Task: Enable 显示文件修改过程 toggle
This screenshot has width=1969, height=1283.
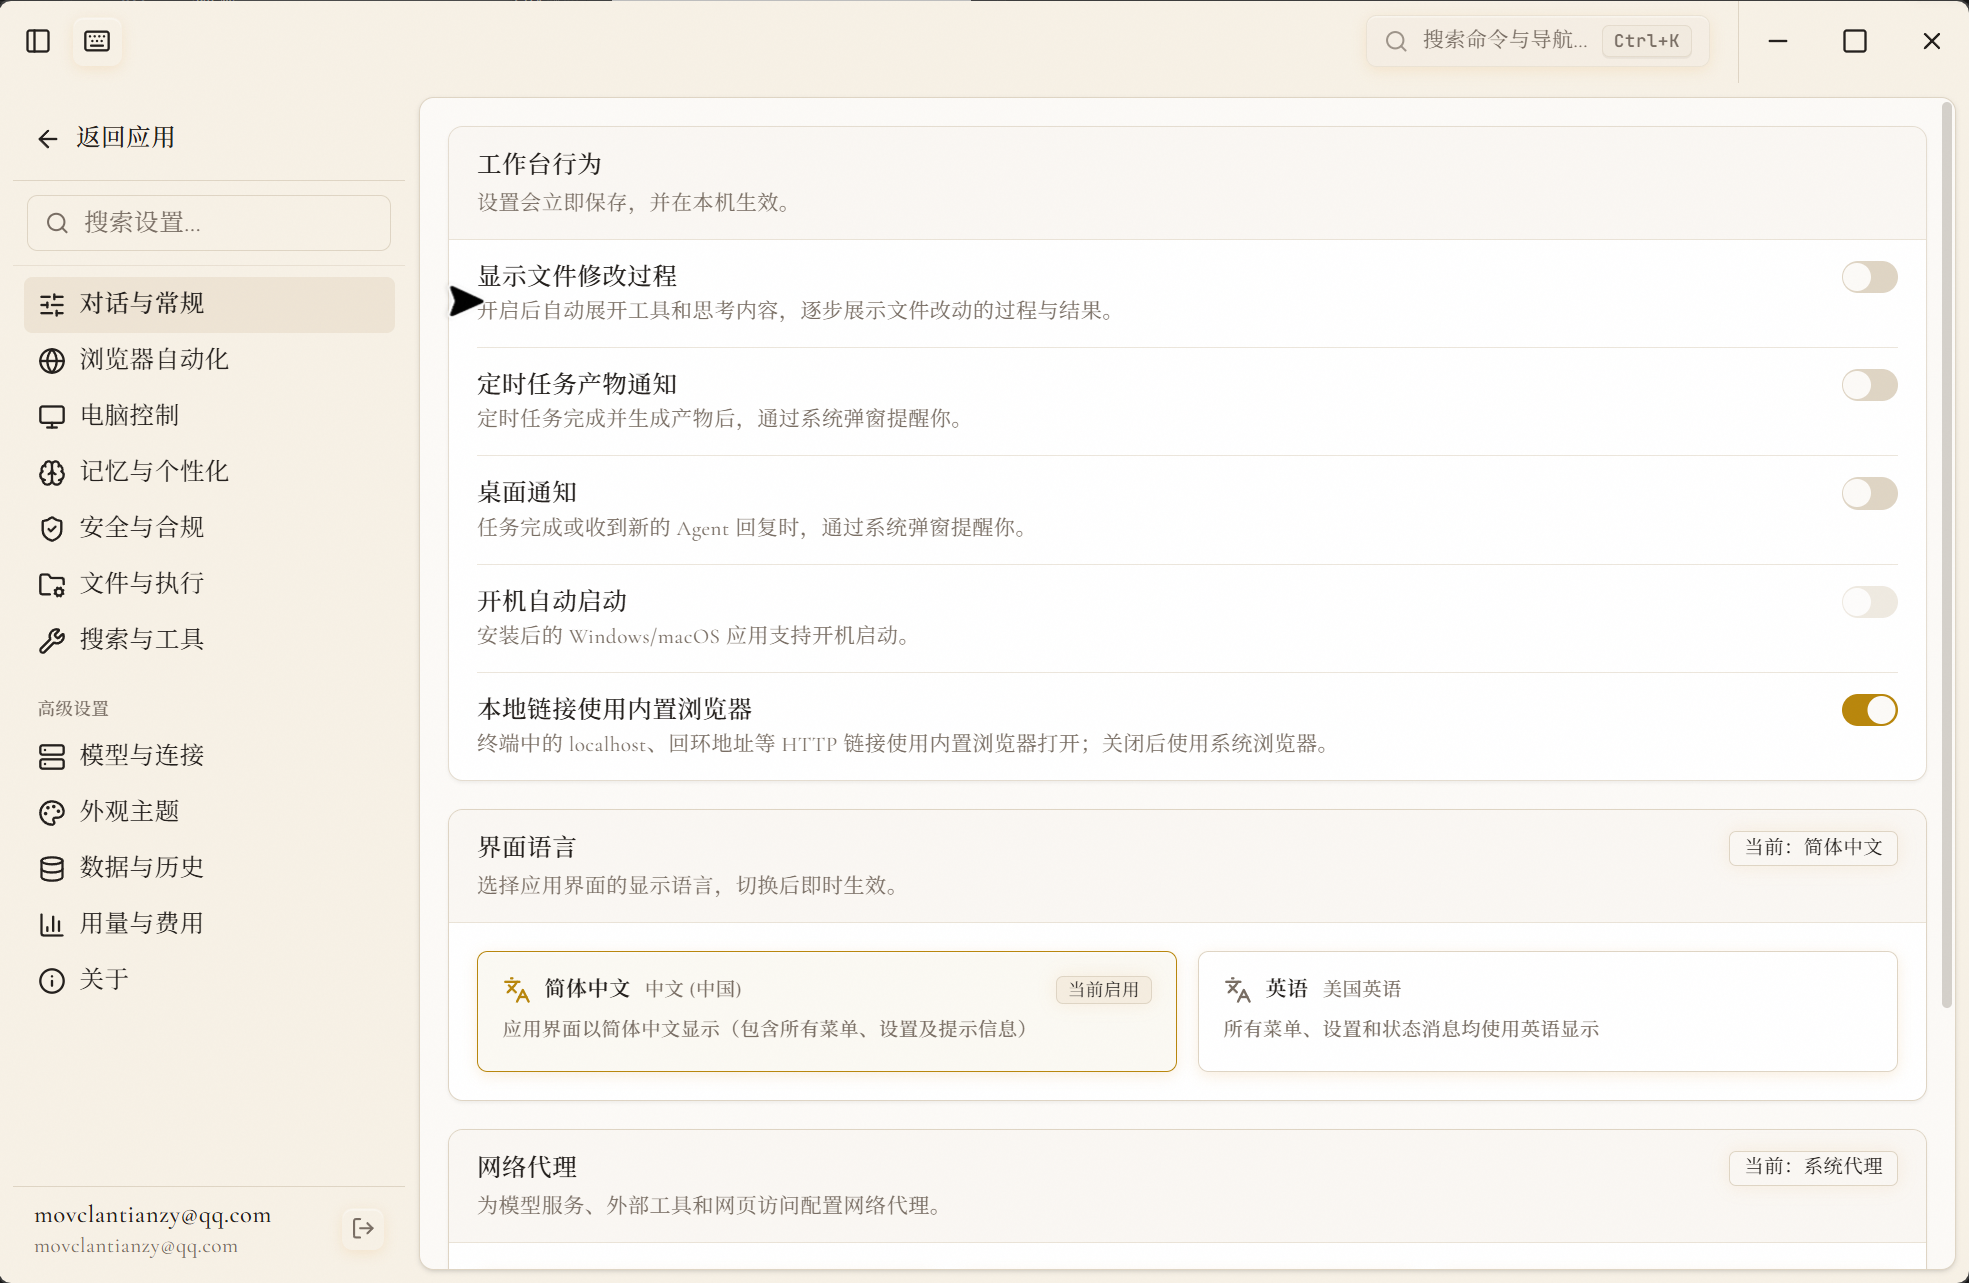Action: click(1869, 277)
